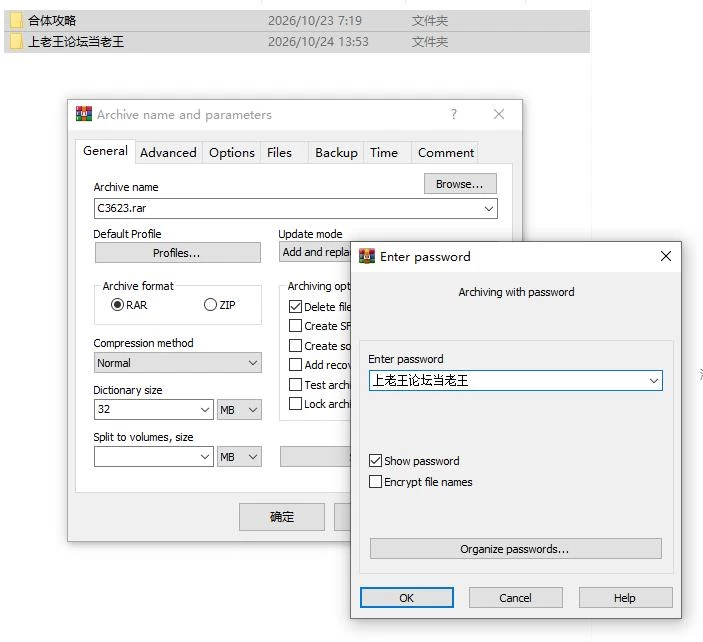703x642 pixels.
Task: Click Help in Enter password dialog
Action: pyautogui.click(x=625, y=598)
